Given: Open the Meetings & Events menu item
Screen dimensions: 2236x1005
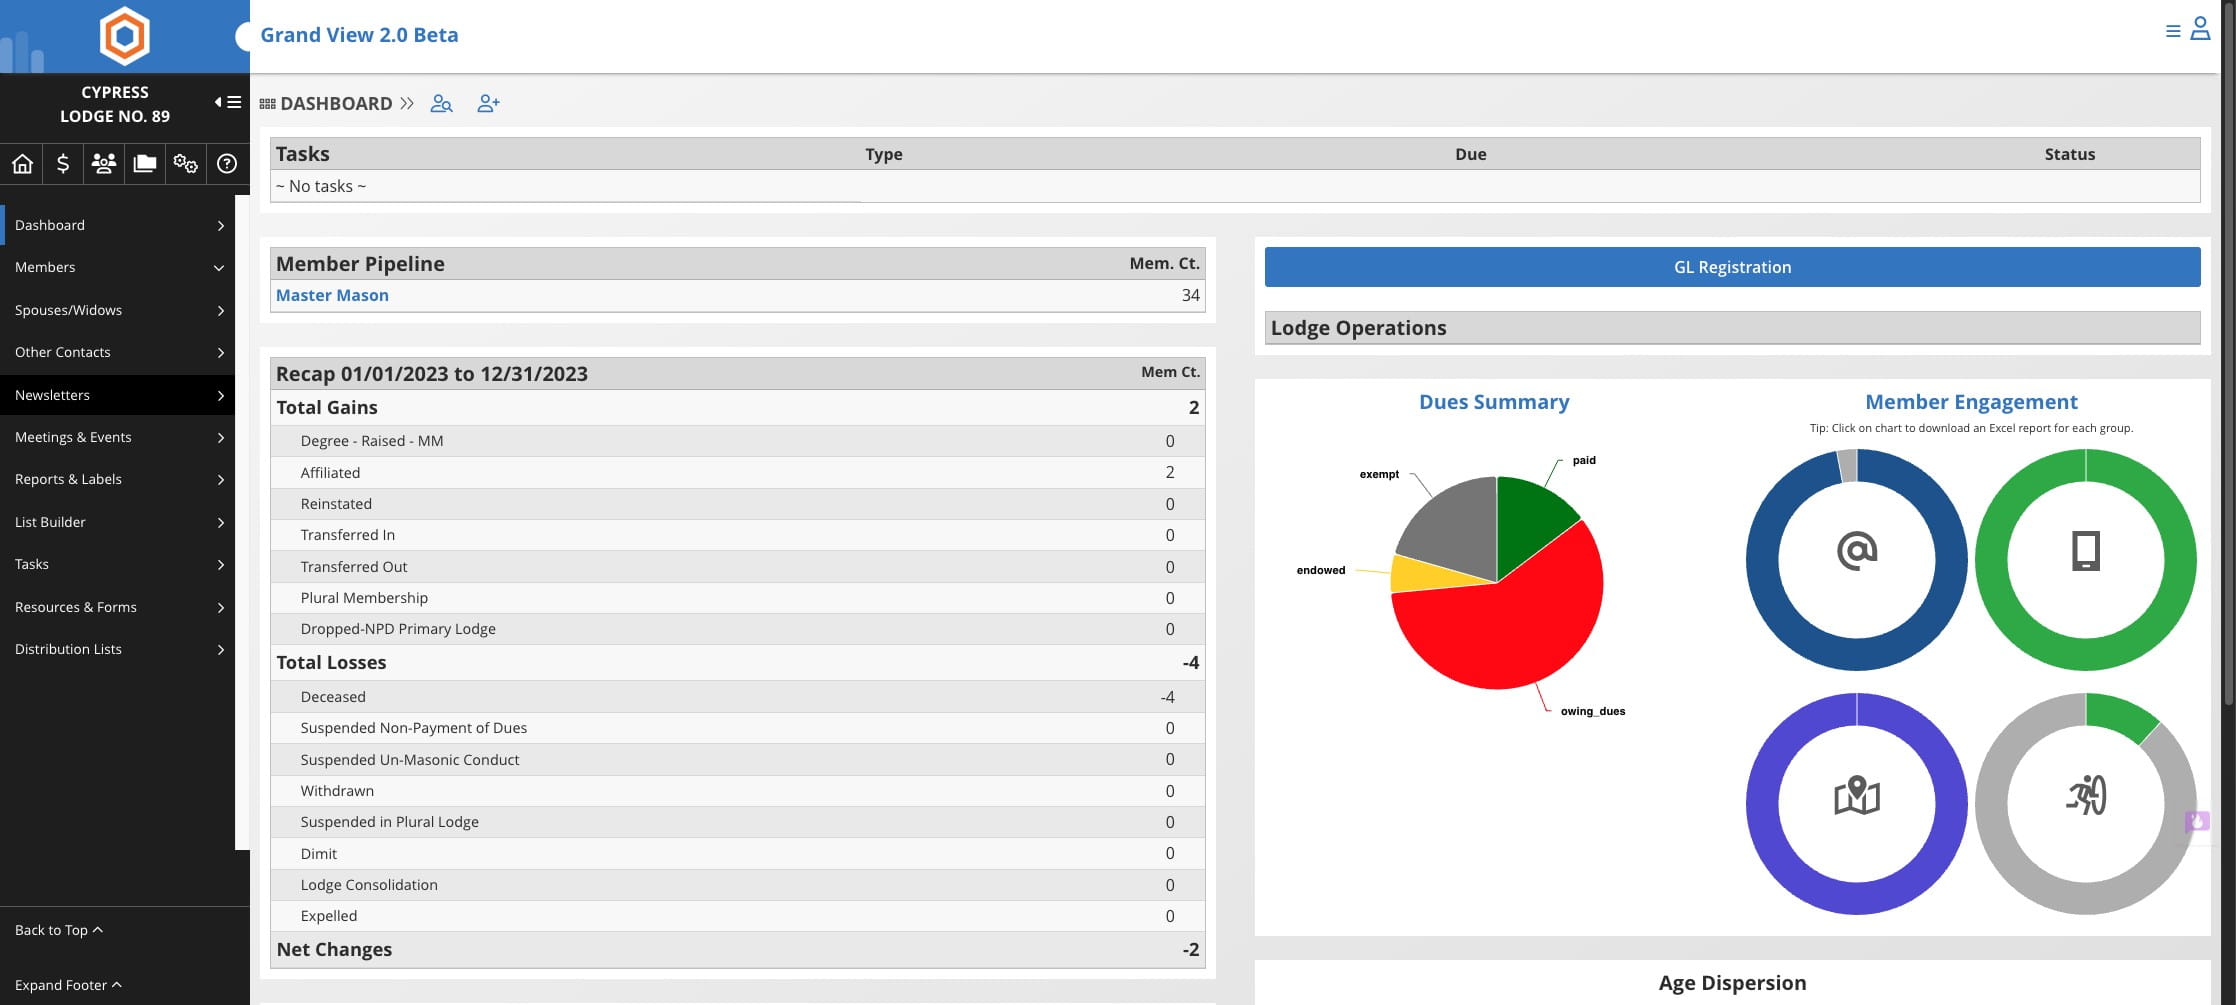Looking at the screenshot, I should pyautogui.click(x=118, y=437).
